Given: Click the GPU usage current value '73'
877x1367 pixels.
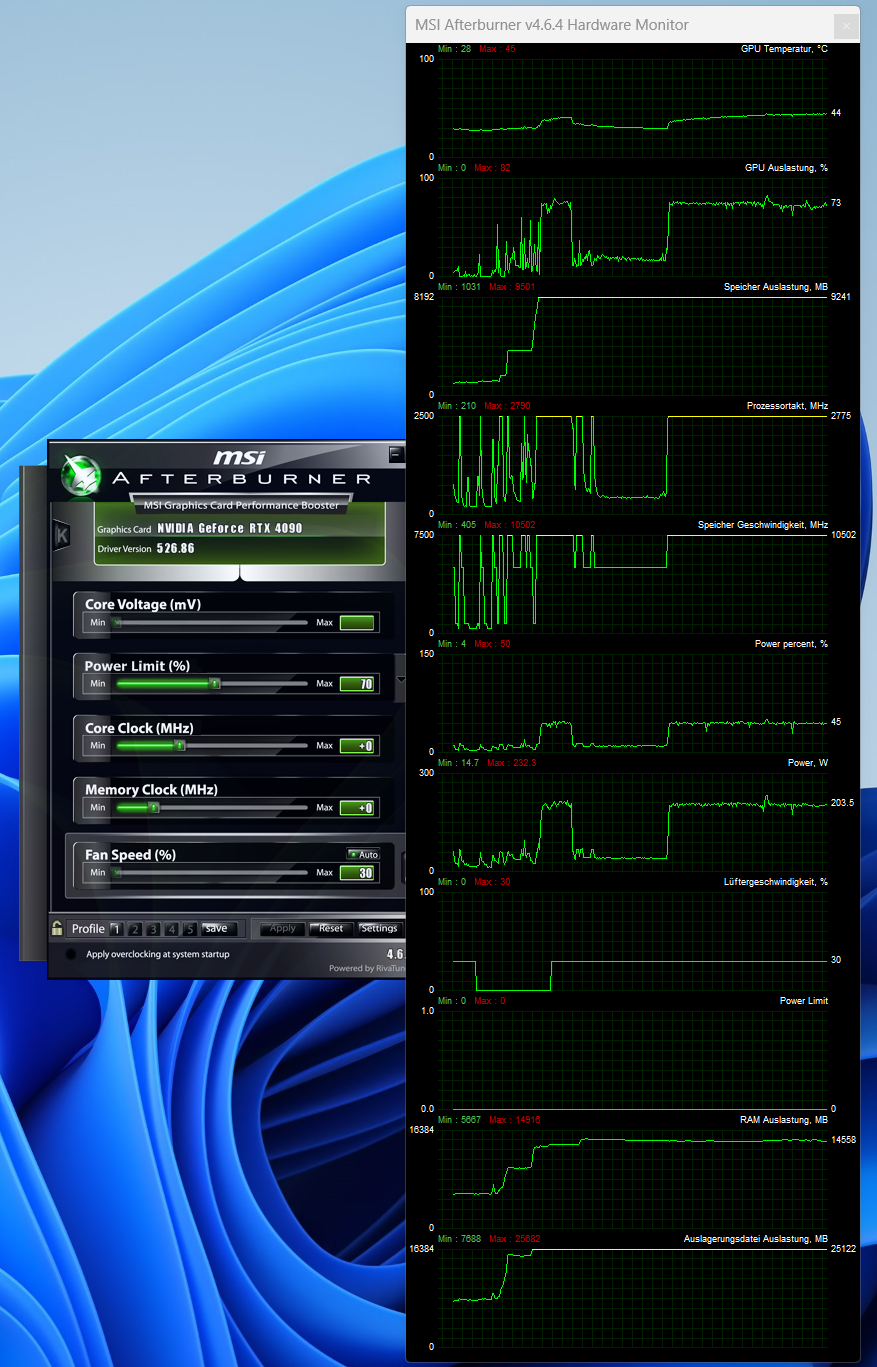Looking at the screenshot, I should click(836, 203).
